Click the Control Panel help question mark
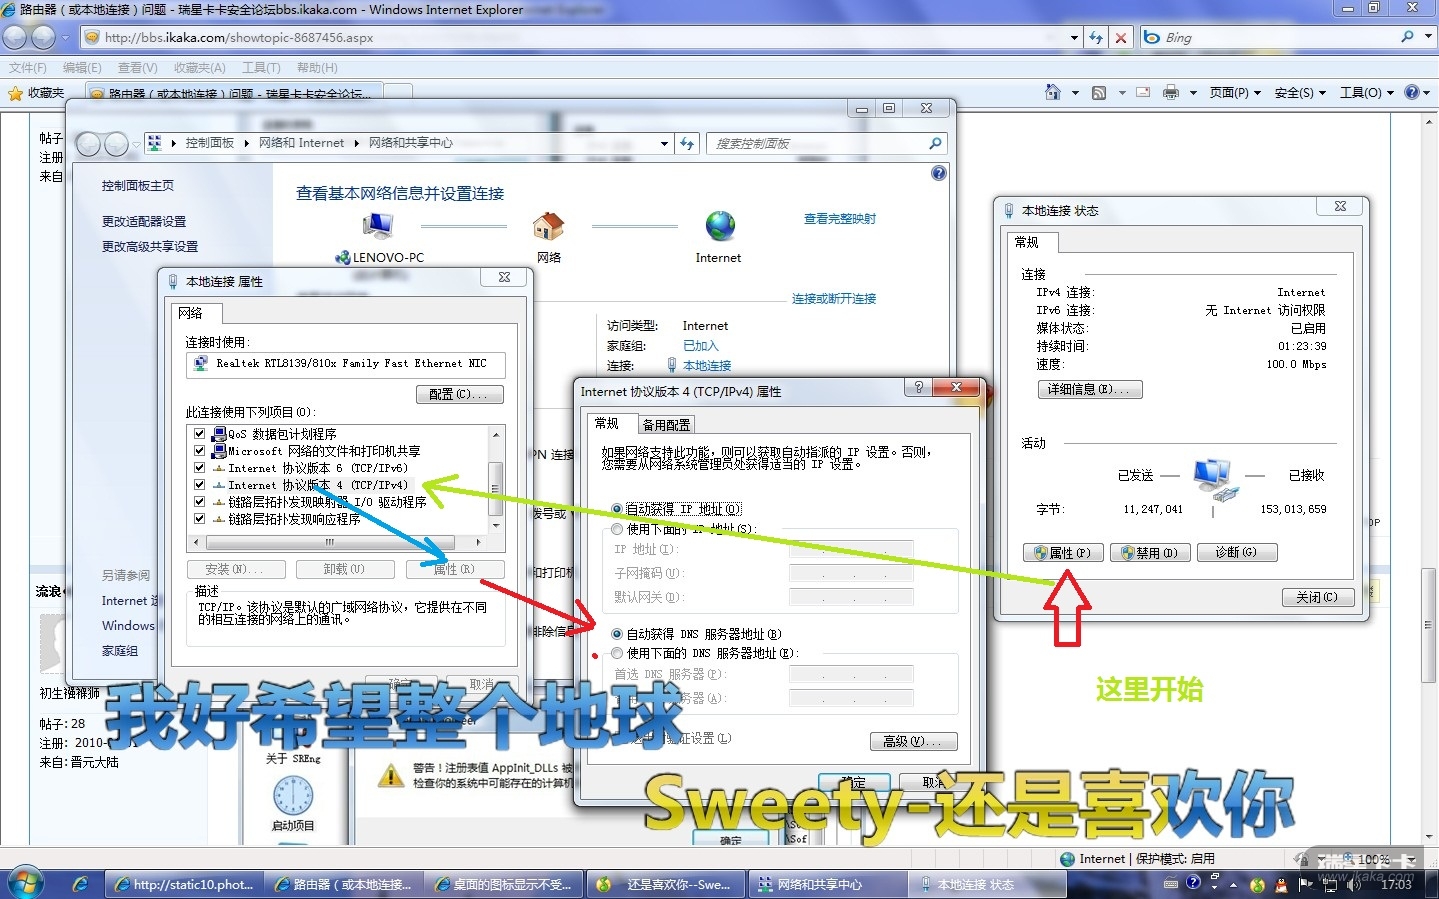Image resolution: width=1439 pixels, height=899 pixels. pyautogui.click(x=939, y=173)
